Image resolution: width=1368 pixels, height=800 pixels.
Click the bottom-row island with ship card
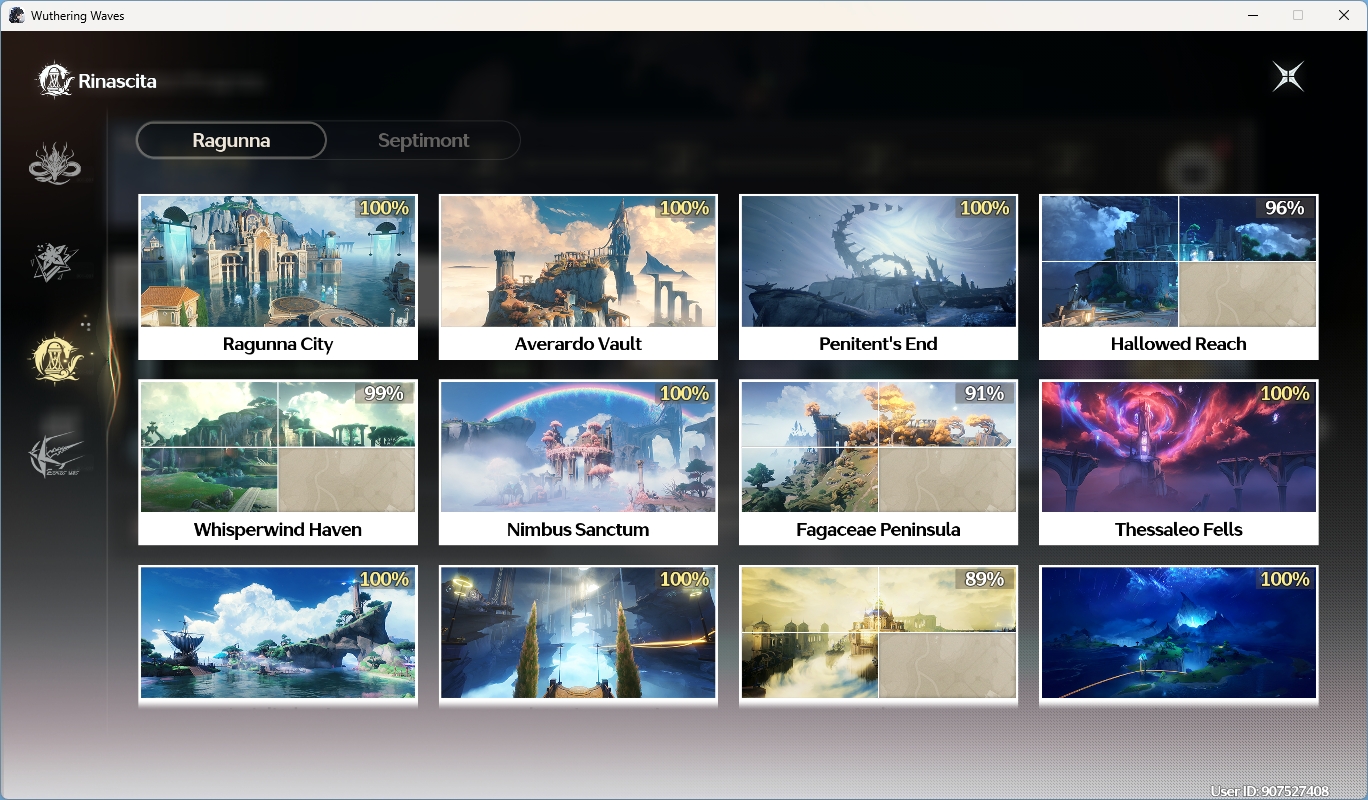278,634
